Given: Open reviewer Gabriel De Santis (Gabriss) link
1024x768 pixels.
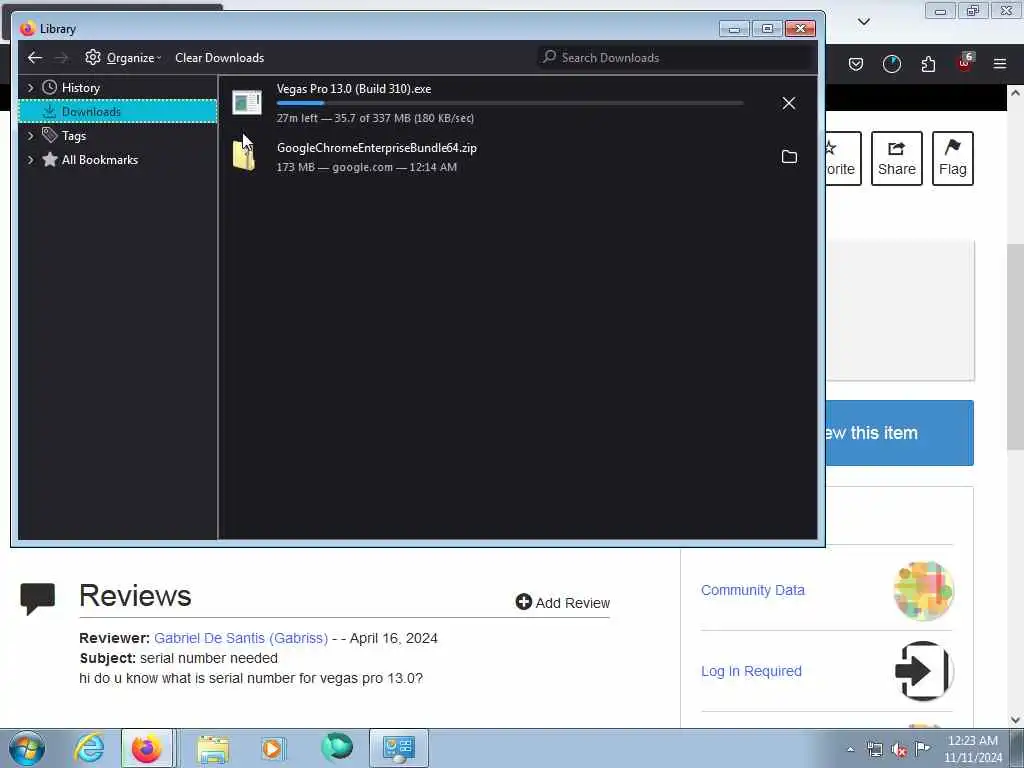Looking at the screenshot, I should coord(241,638).
